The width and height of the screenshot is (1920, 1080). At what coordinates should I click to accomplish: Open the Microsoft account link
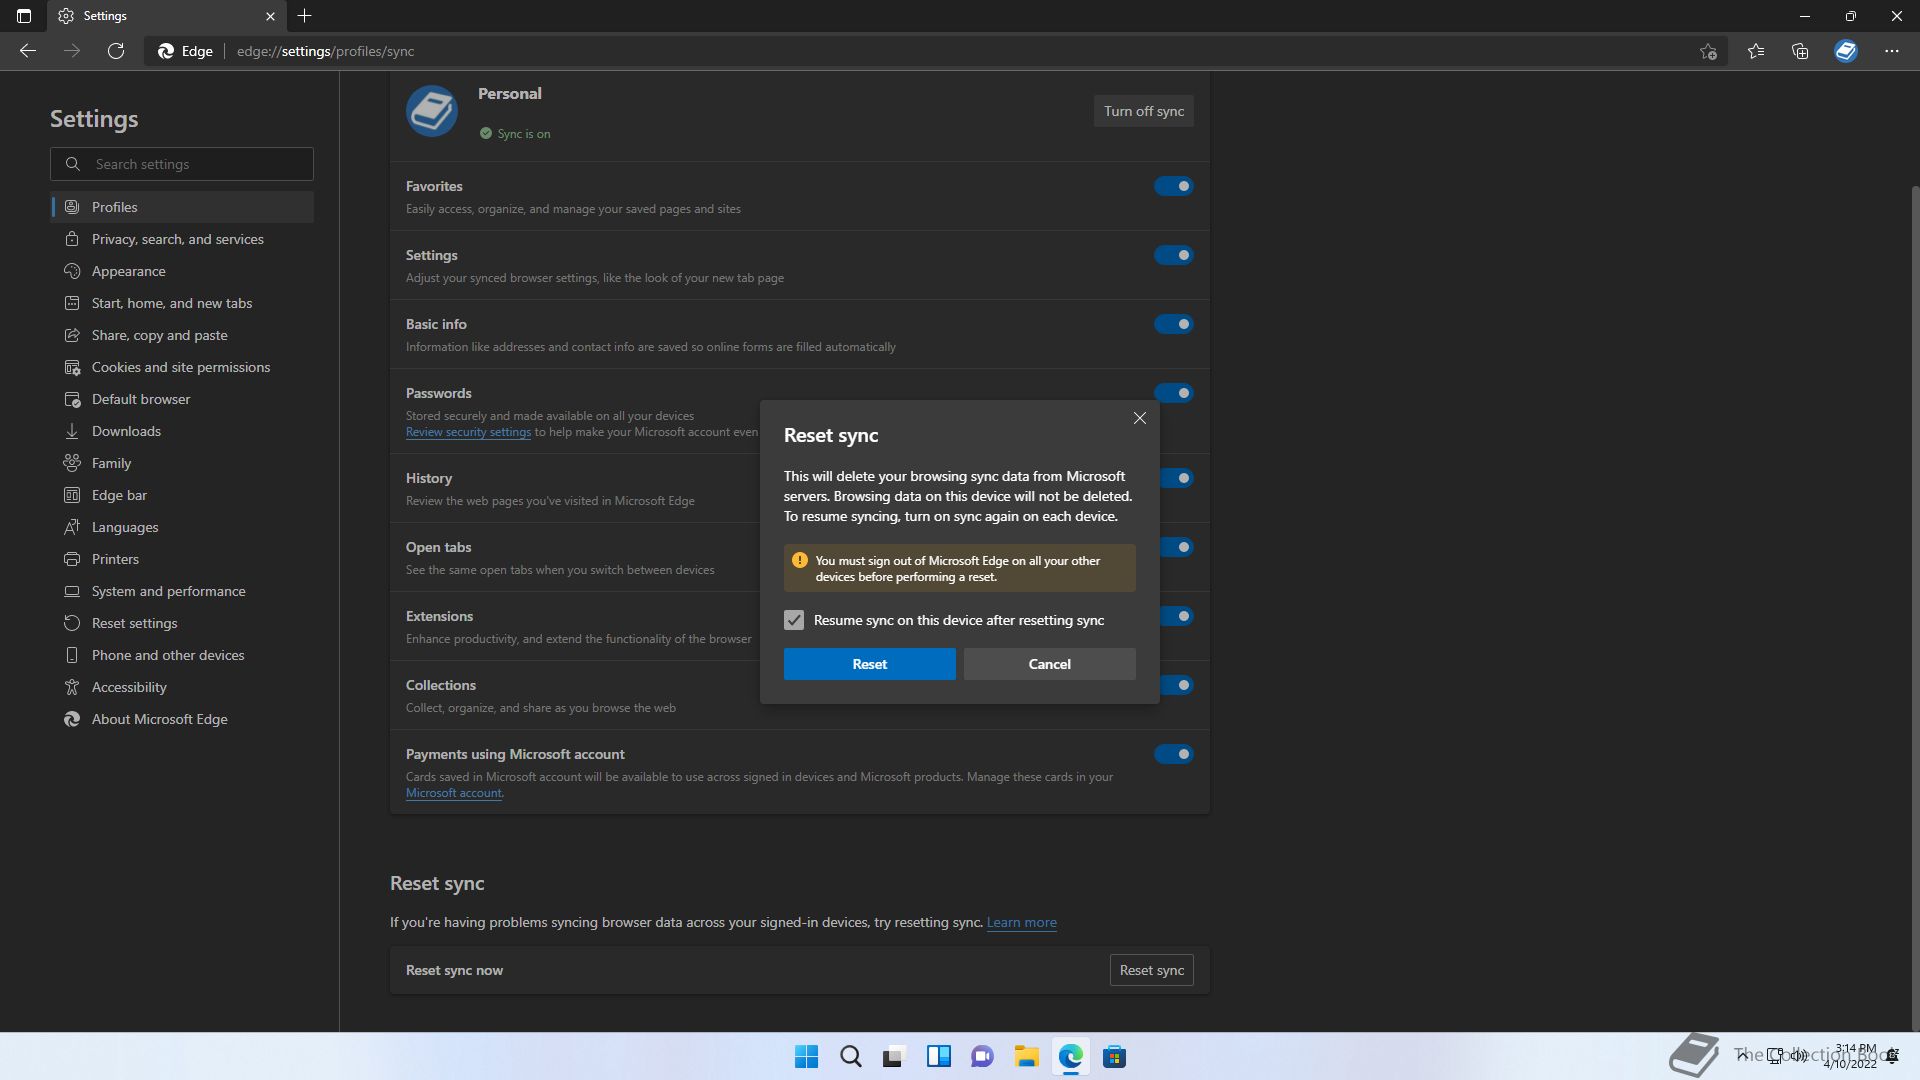tap(454, 793)
